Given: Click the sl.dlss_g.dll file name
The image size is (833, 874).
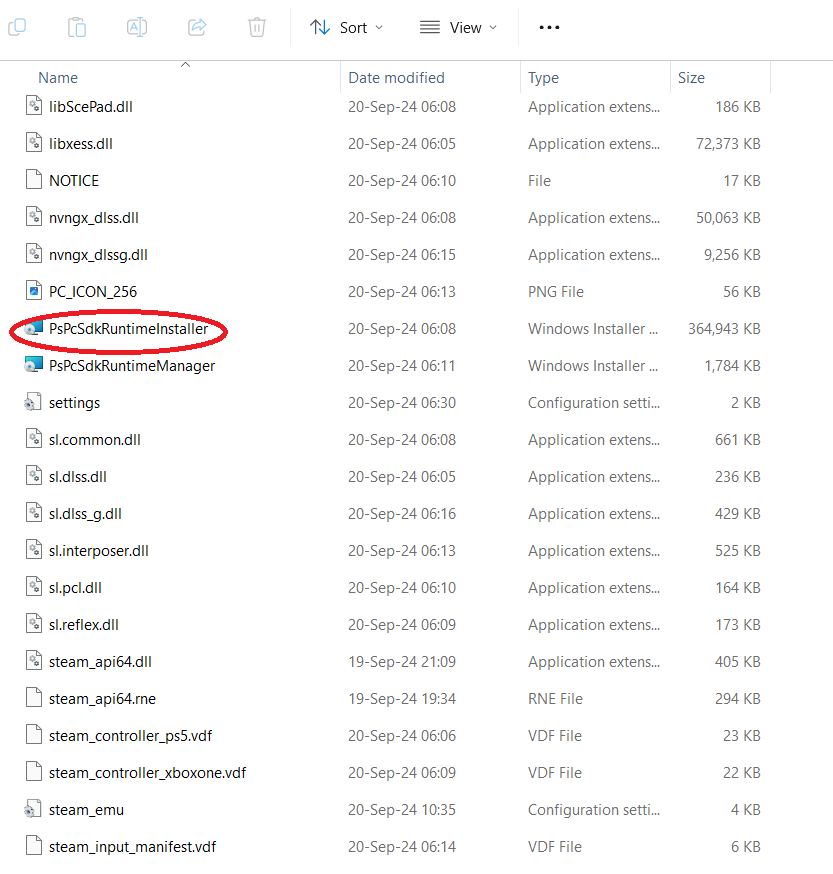Looking at the screenshot, I should click(x=85, y=514).
